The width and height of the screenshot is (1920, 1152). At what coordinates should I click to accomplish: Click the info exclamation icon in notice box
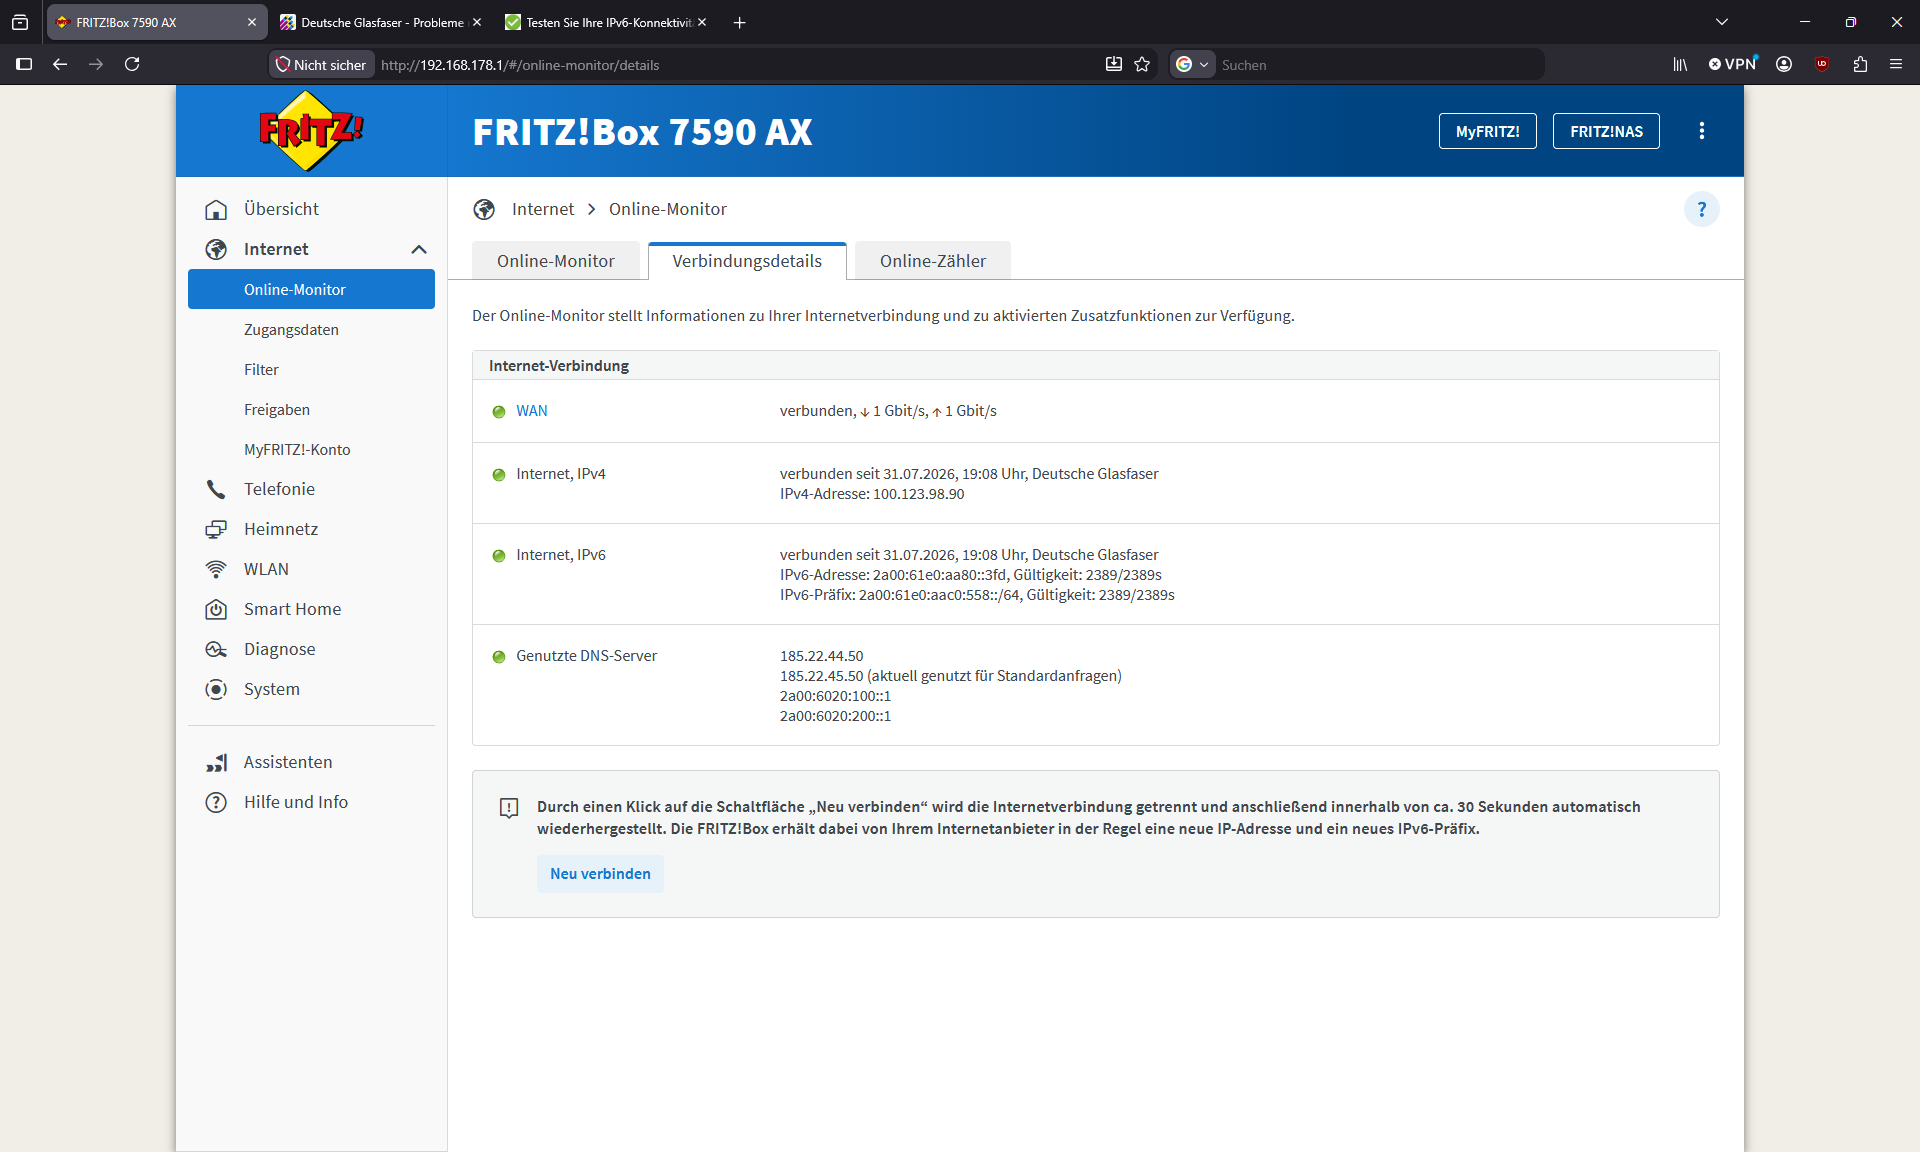coord(509,808)
